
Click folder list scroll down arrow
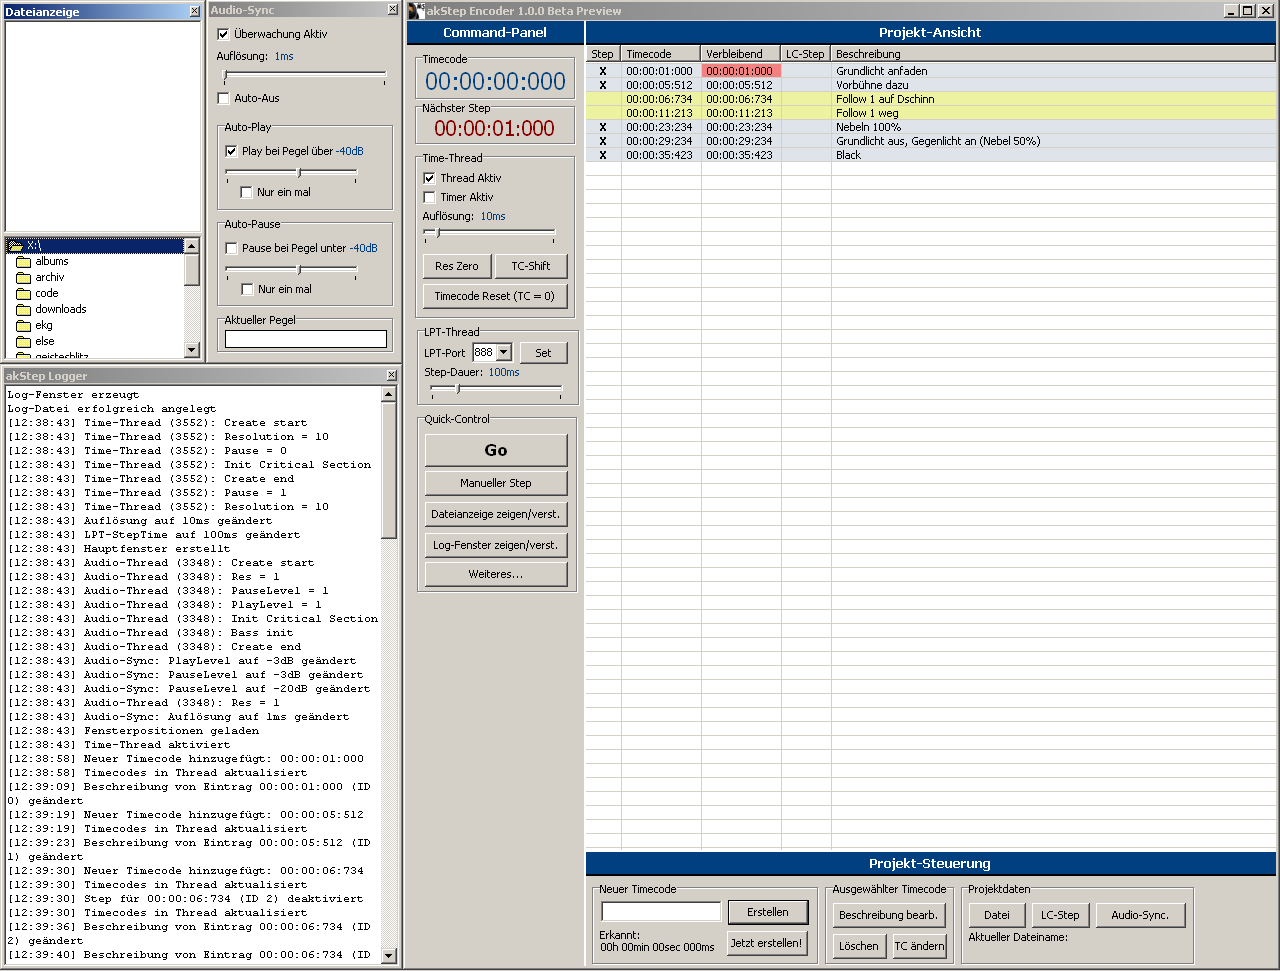click(192, 350)
